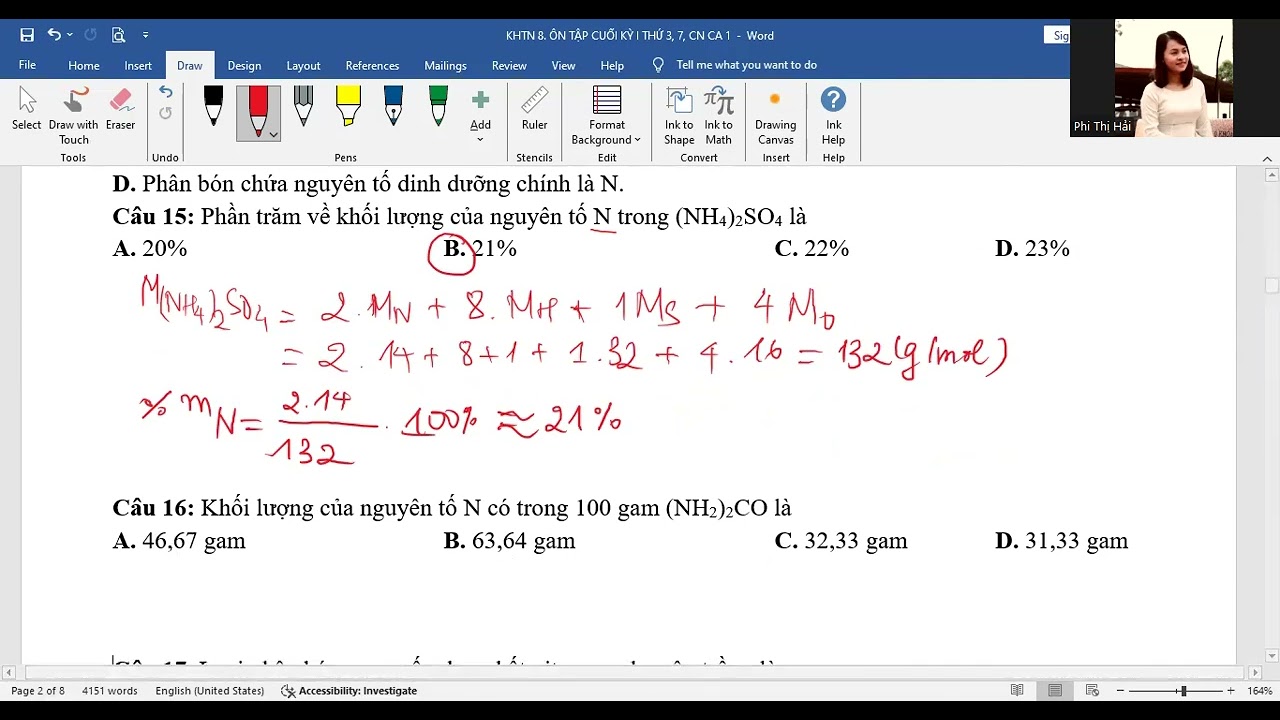
Task: Click zoom in plus button
Action: (x=1230, y=691)
